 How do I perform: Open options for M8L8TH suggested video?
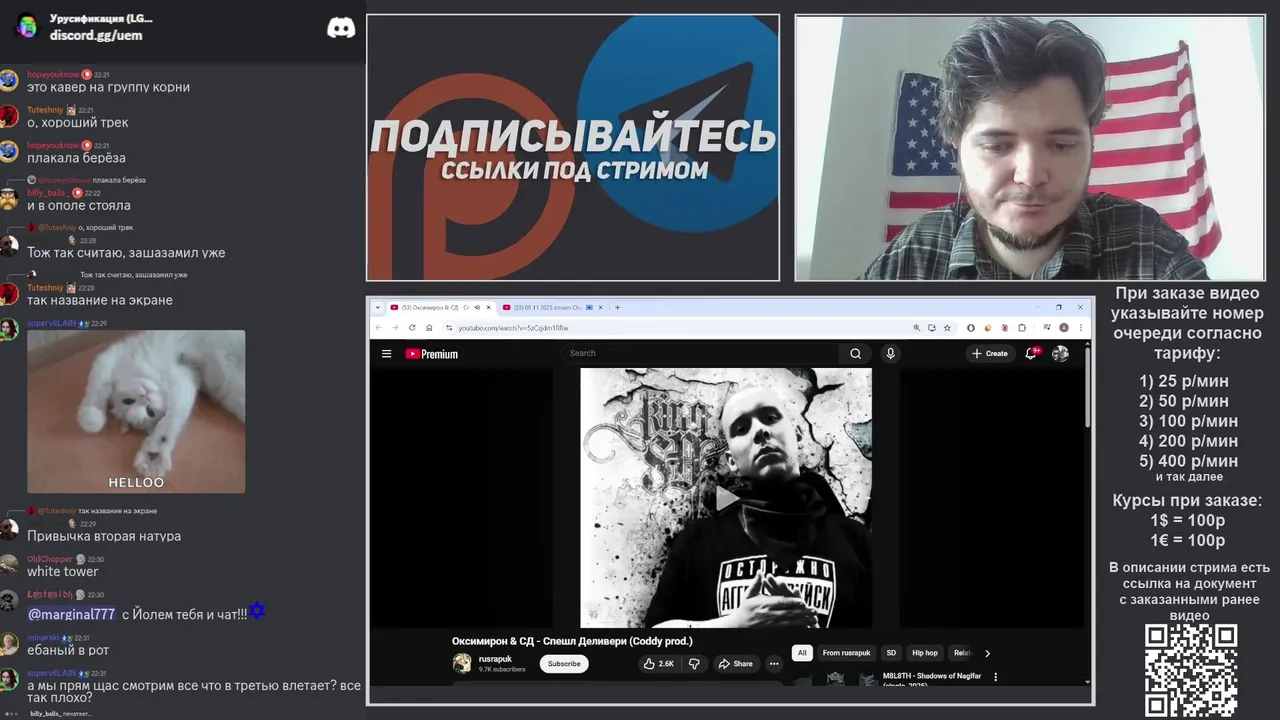point(995,677)
